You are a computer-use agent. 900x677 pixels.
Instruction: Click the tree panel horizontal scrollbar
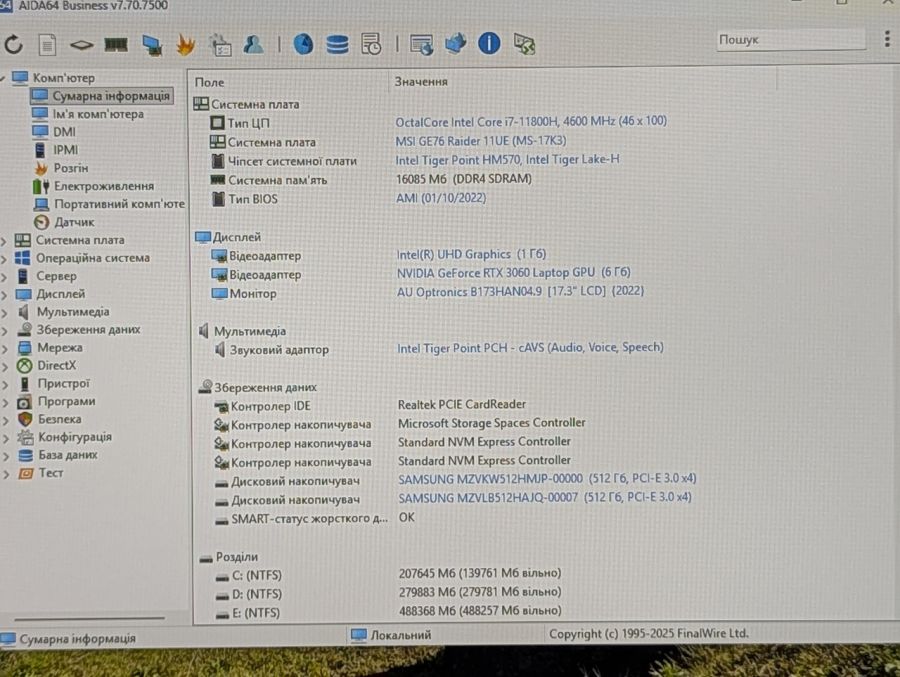click(89, 619)
